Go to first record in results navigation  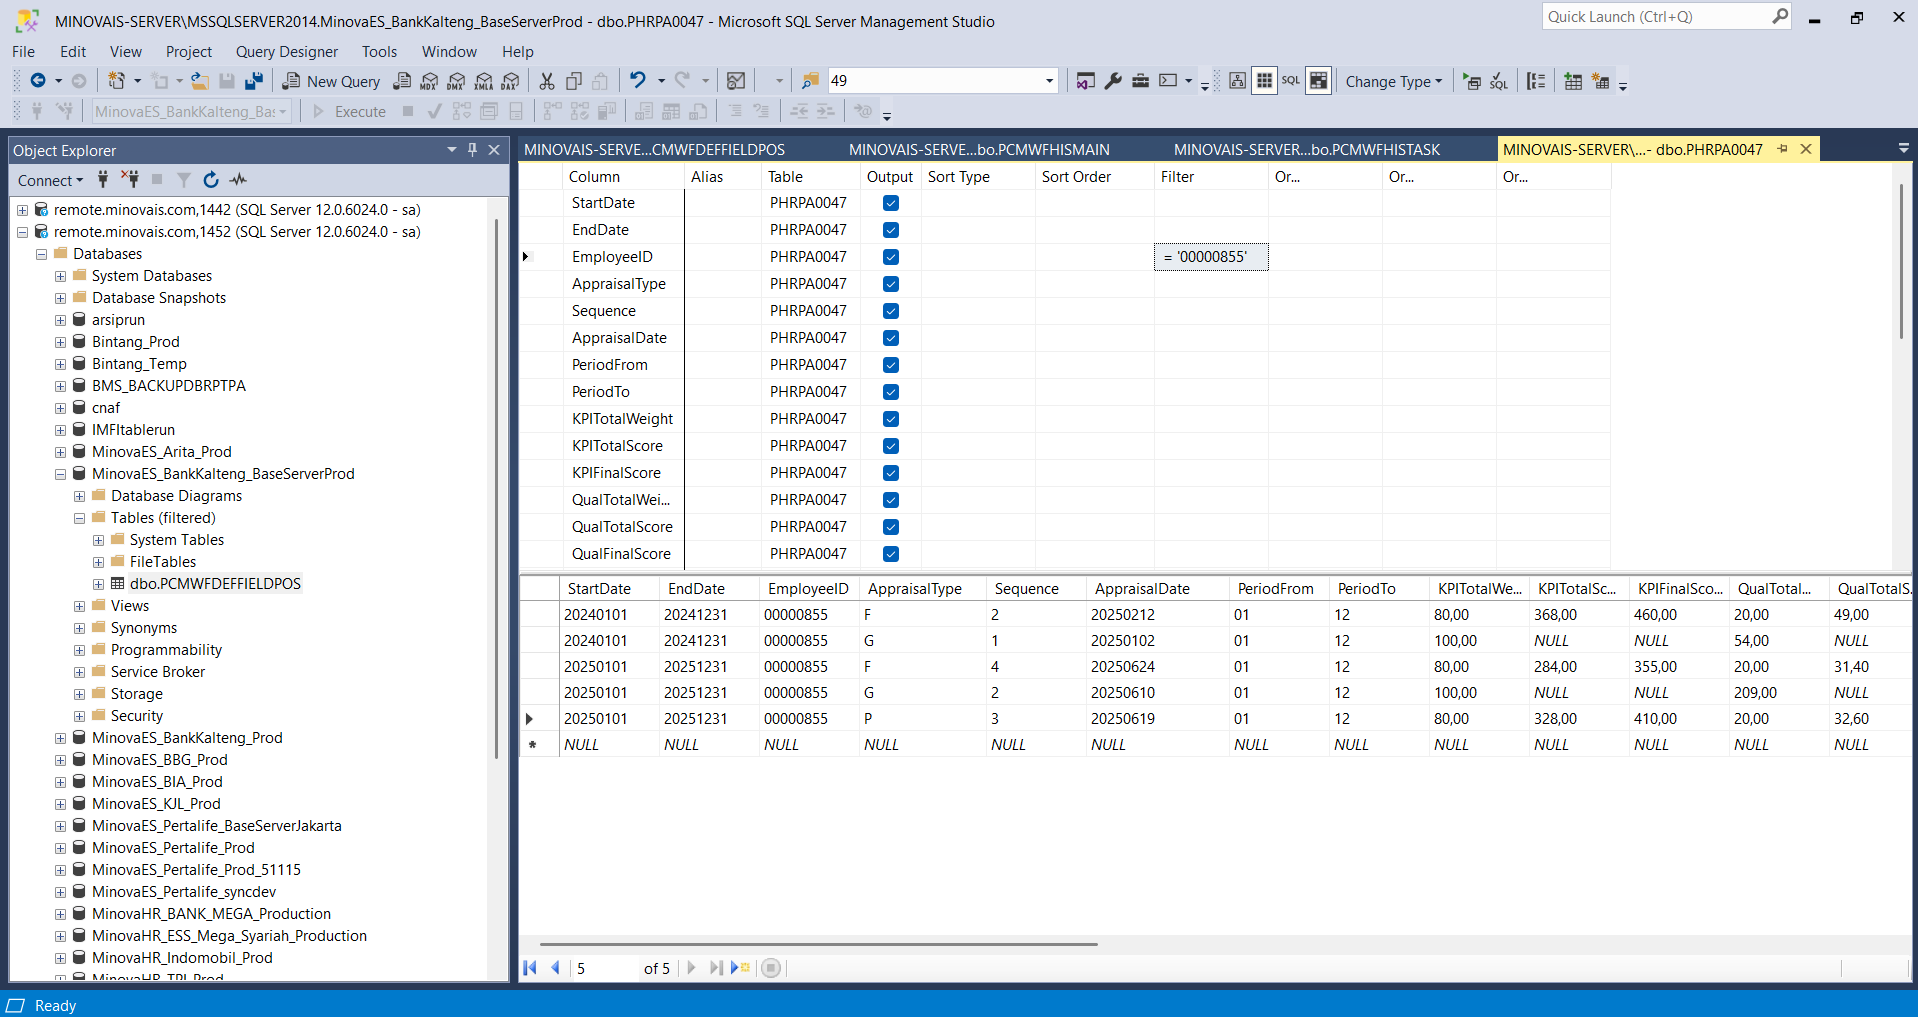click(x=531, y=968)
